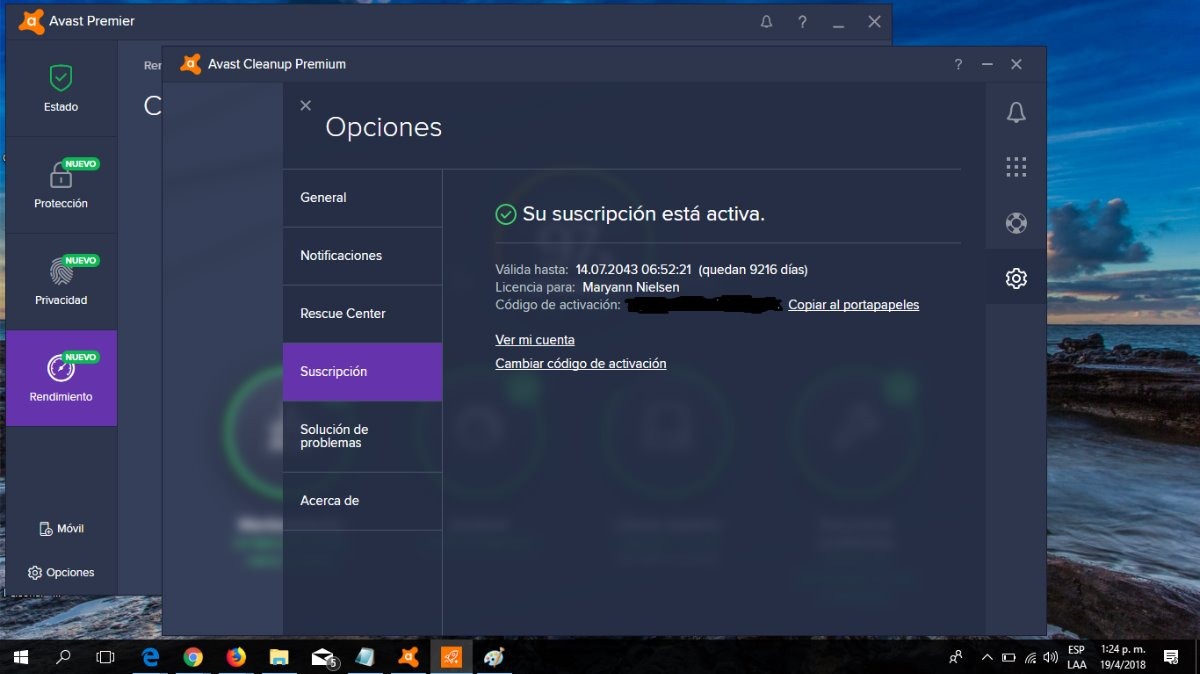Open taskbar clock and date

point(1124,656)
